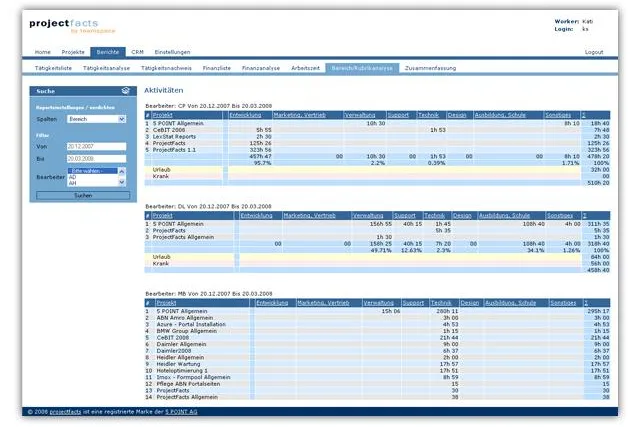Click 'LexStat Reports' in the CP table

click(x=174, y=136)
